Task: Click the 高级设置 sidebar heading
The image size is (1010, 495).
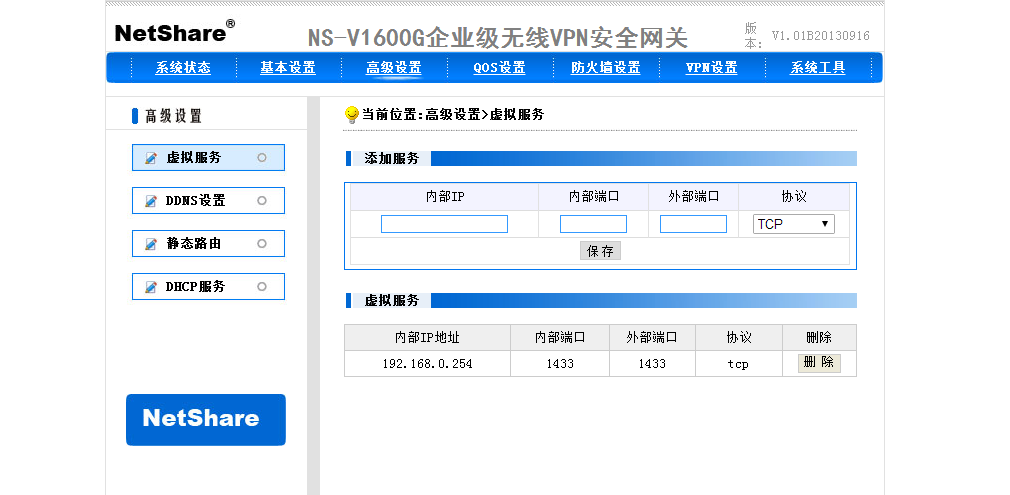Action: pyautogui.click(x=173, y=116)
